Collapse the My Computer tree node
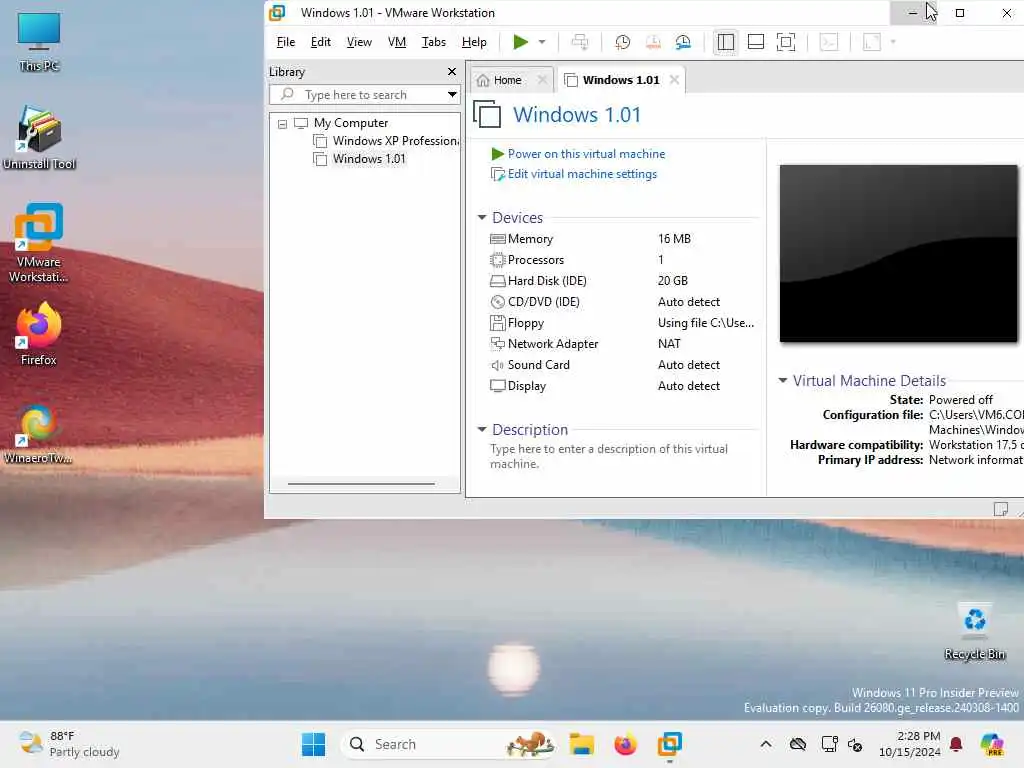The width and height of the screenshot is (1024, 768). click(282, 123)
